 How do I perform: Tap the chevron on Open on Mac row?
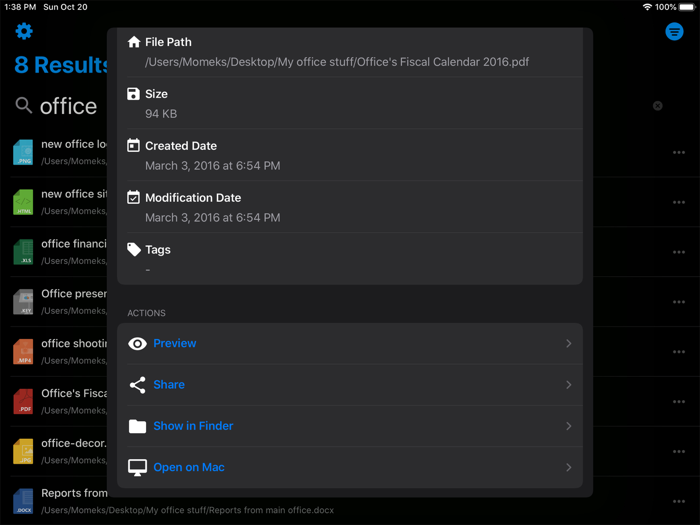click(568, 467)
